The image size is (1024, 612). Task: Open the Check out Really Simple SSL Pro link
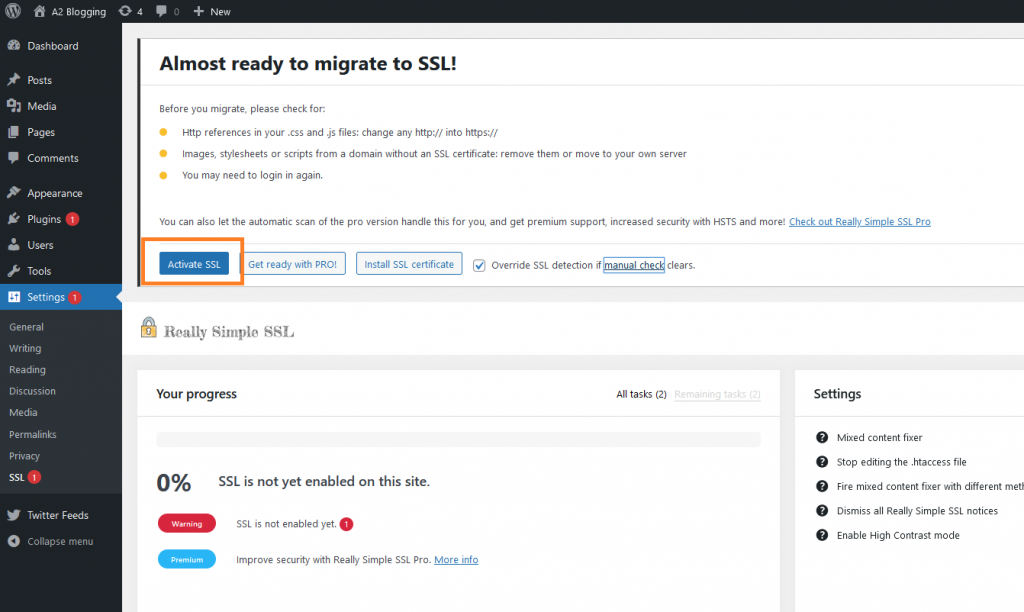tap(859, 221)
